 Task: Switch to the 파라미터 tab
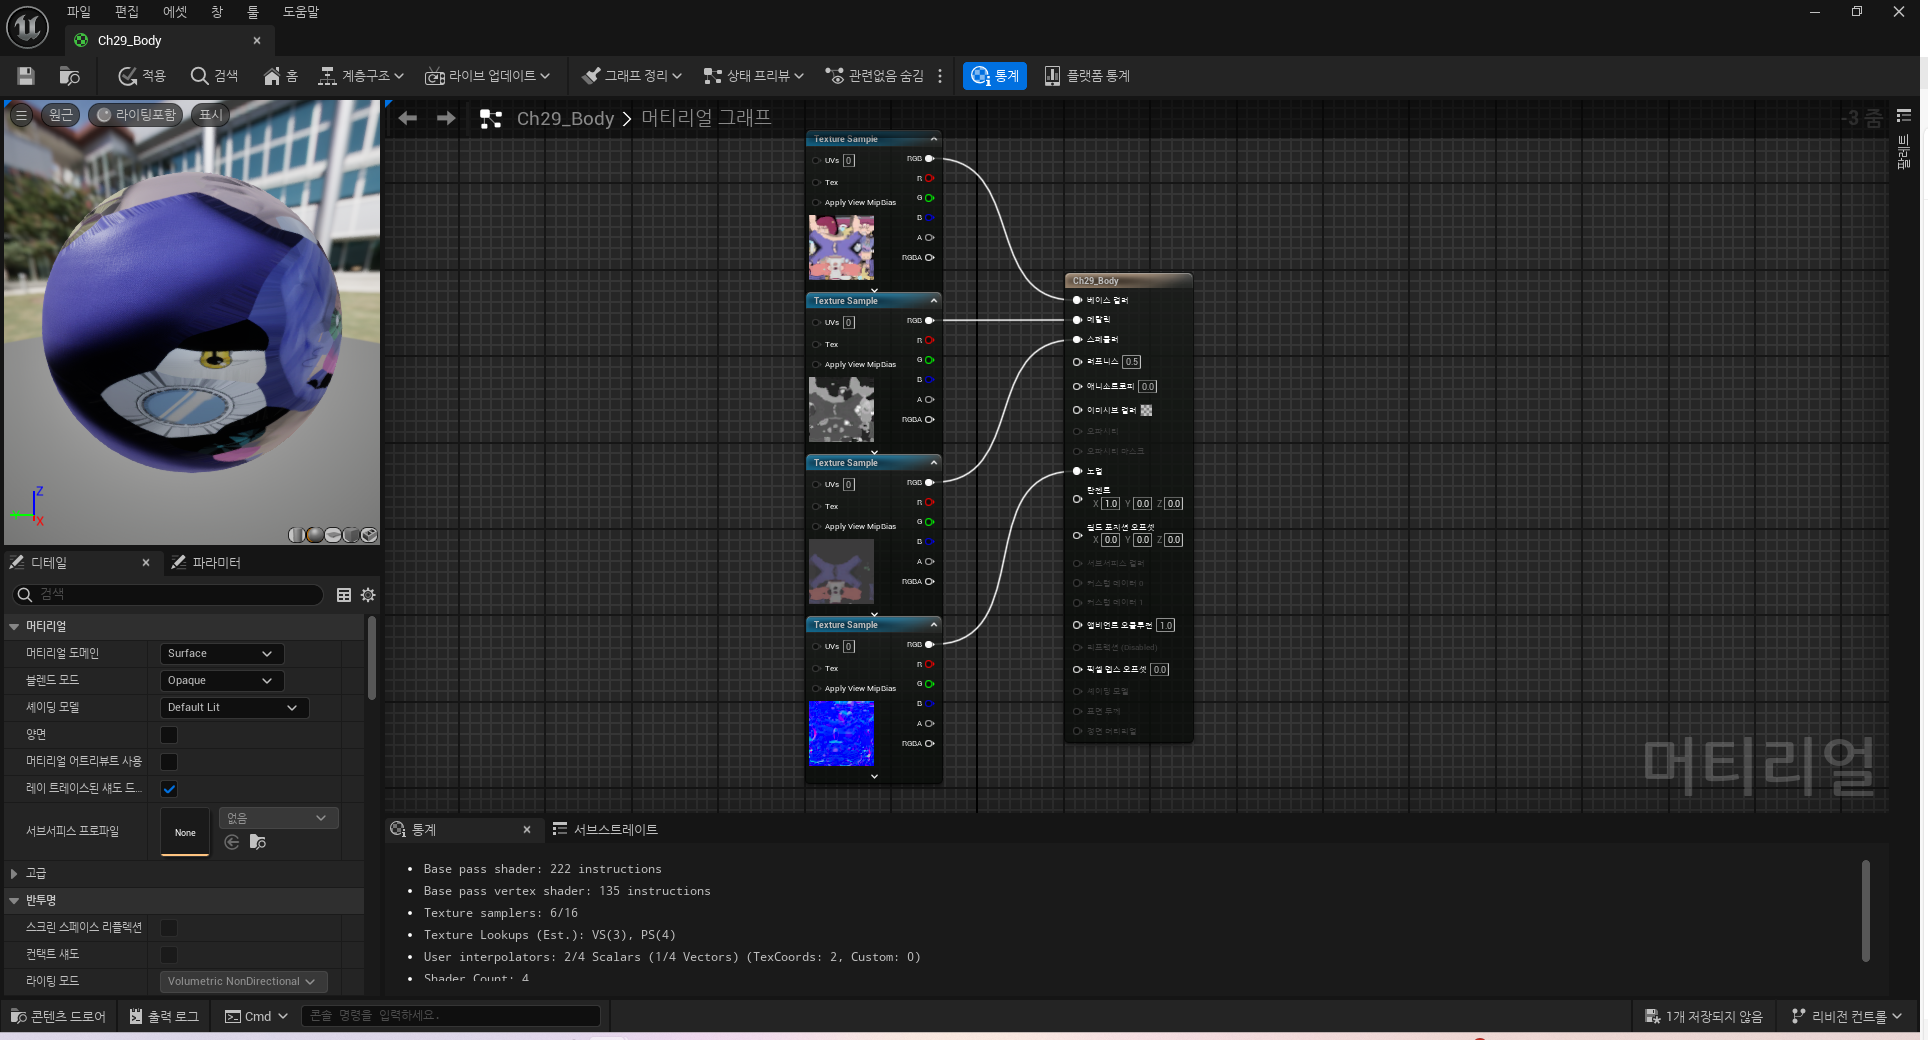(x=206, y=563)
